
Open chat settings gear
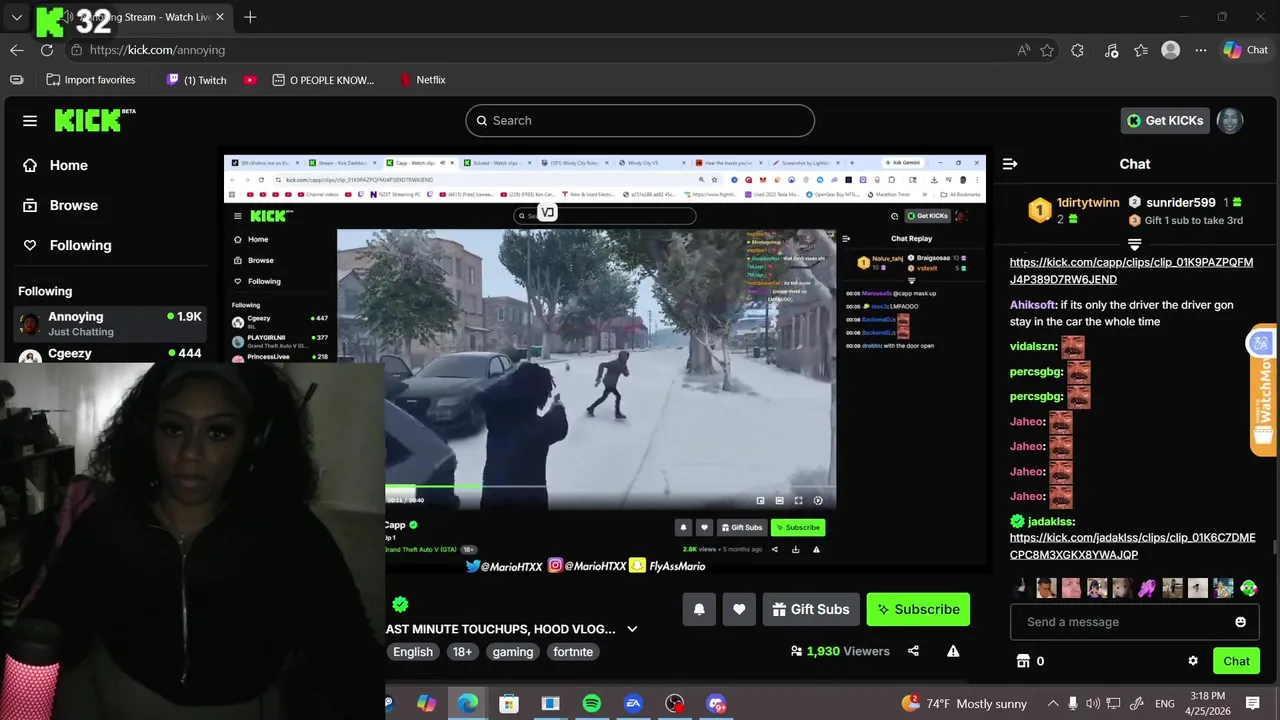click(1193, 661)
